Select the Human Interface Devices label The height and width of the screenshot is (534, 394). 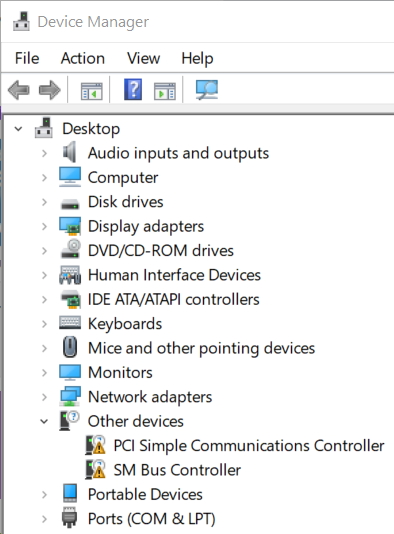point(174,275)
